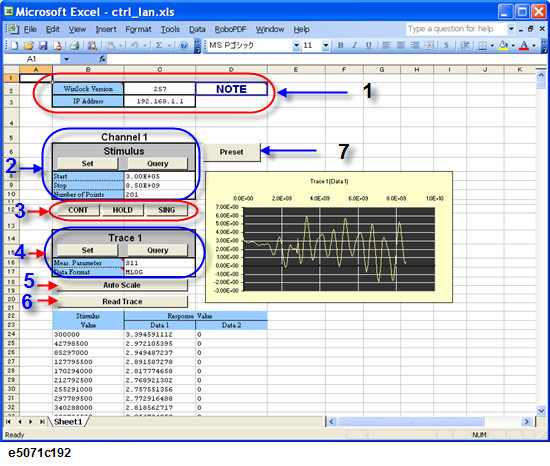Toggle Italic formatting
Viewport: 550px width, 466px height.
click(x=355, y=45)
